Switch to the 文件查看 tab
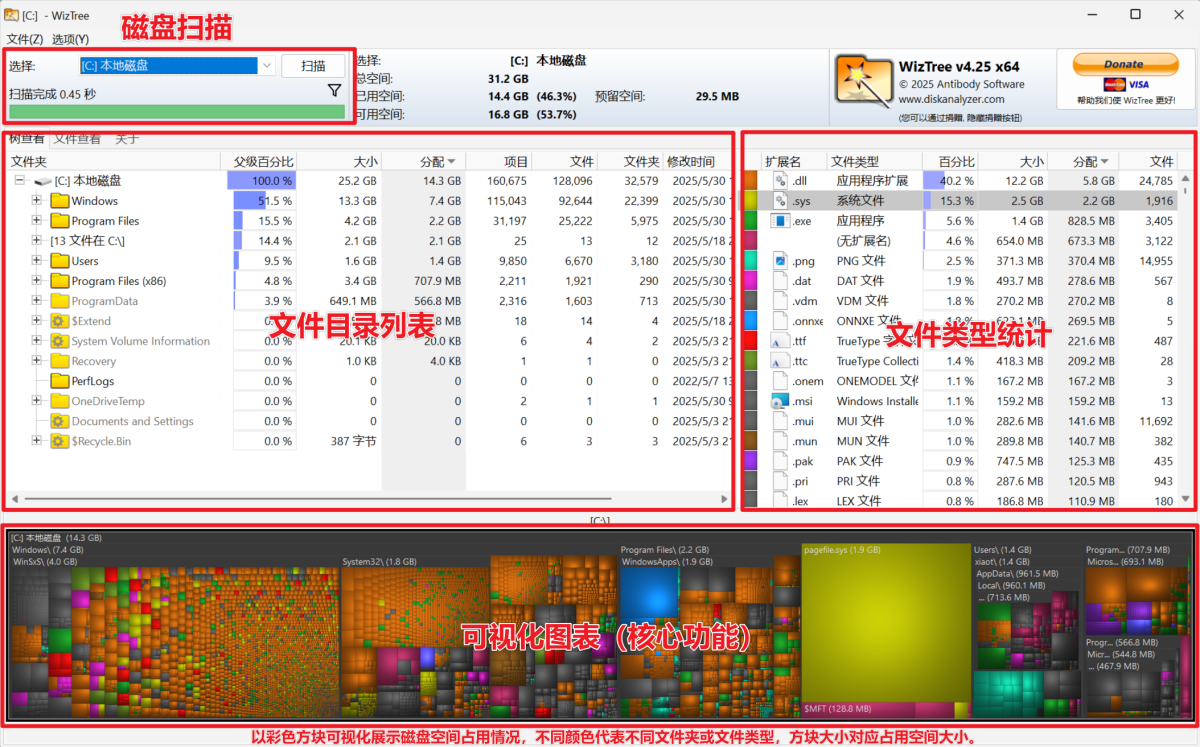Viewport: 1200px width, 747px height. (x=77, y=139)
